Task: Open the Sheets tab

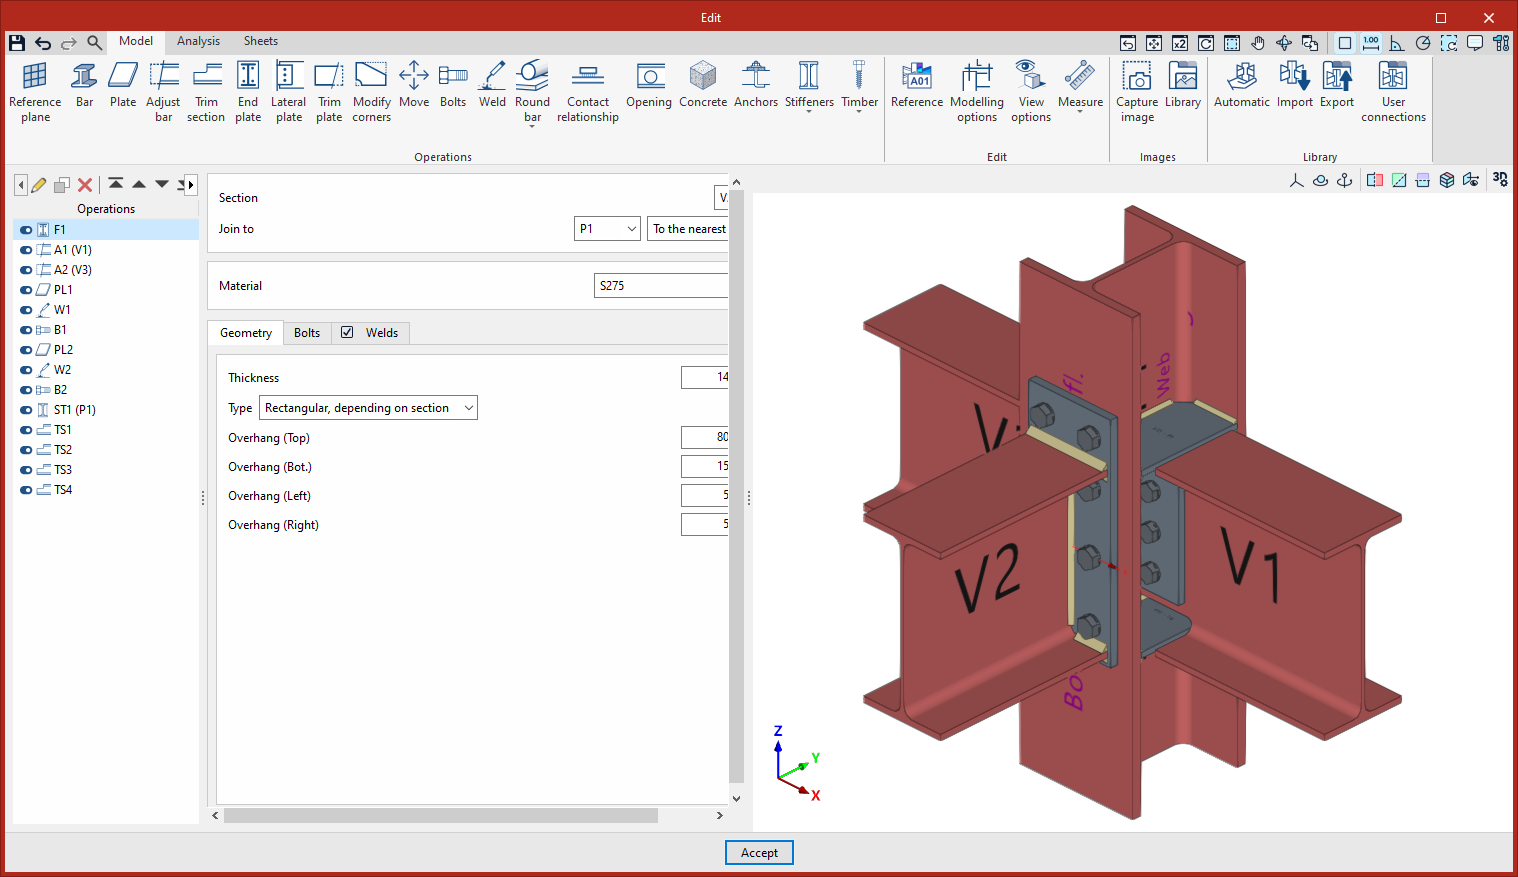Action: tap(261, 41)
